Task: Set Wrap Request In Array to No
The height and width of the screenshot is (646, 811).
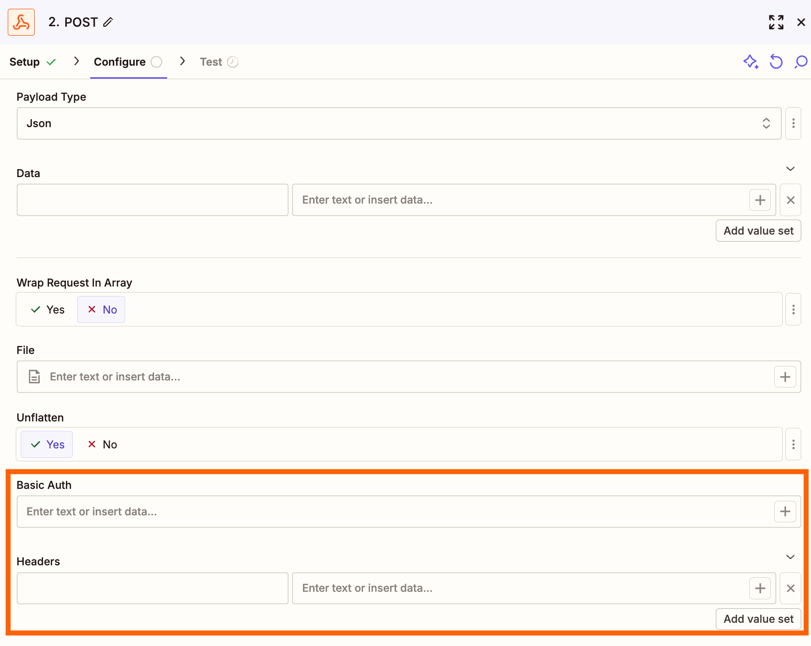Action: tap(101, 310)
